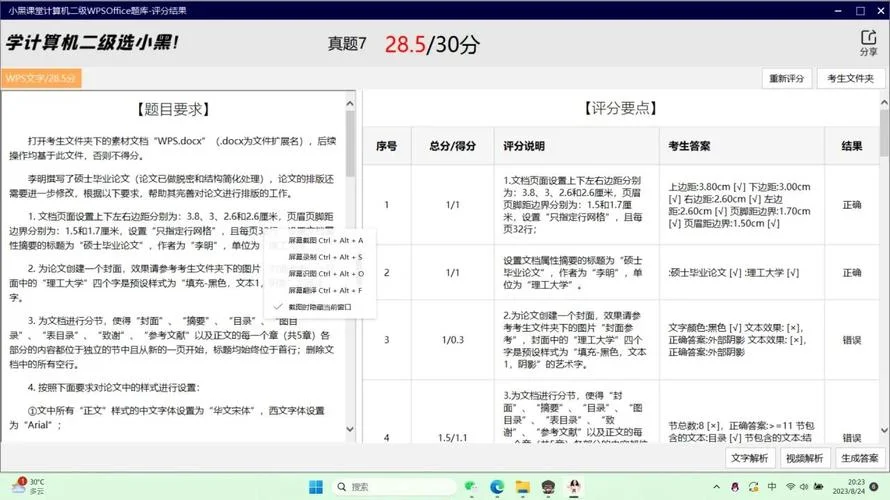Viewport: 890px width, 500px height.
Task: Click the 考生答案 column header
Action: pos(741,146)
